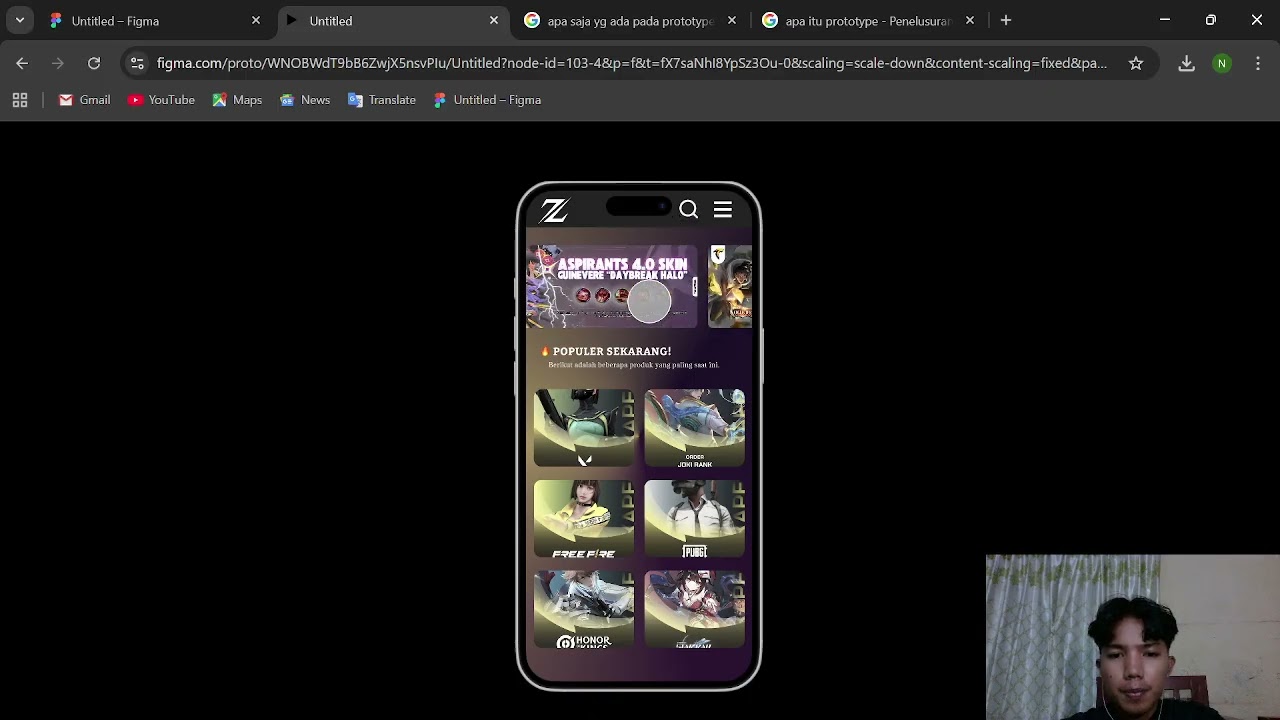Open a new browser tab
Screen dimensions: 1280x720
1006,20
